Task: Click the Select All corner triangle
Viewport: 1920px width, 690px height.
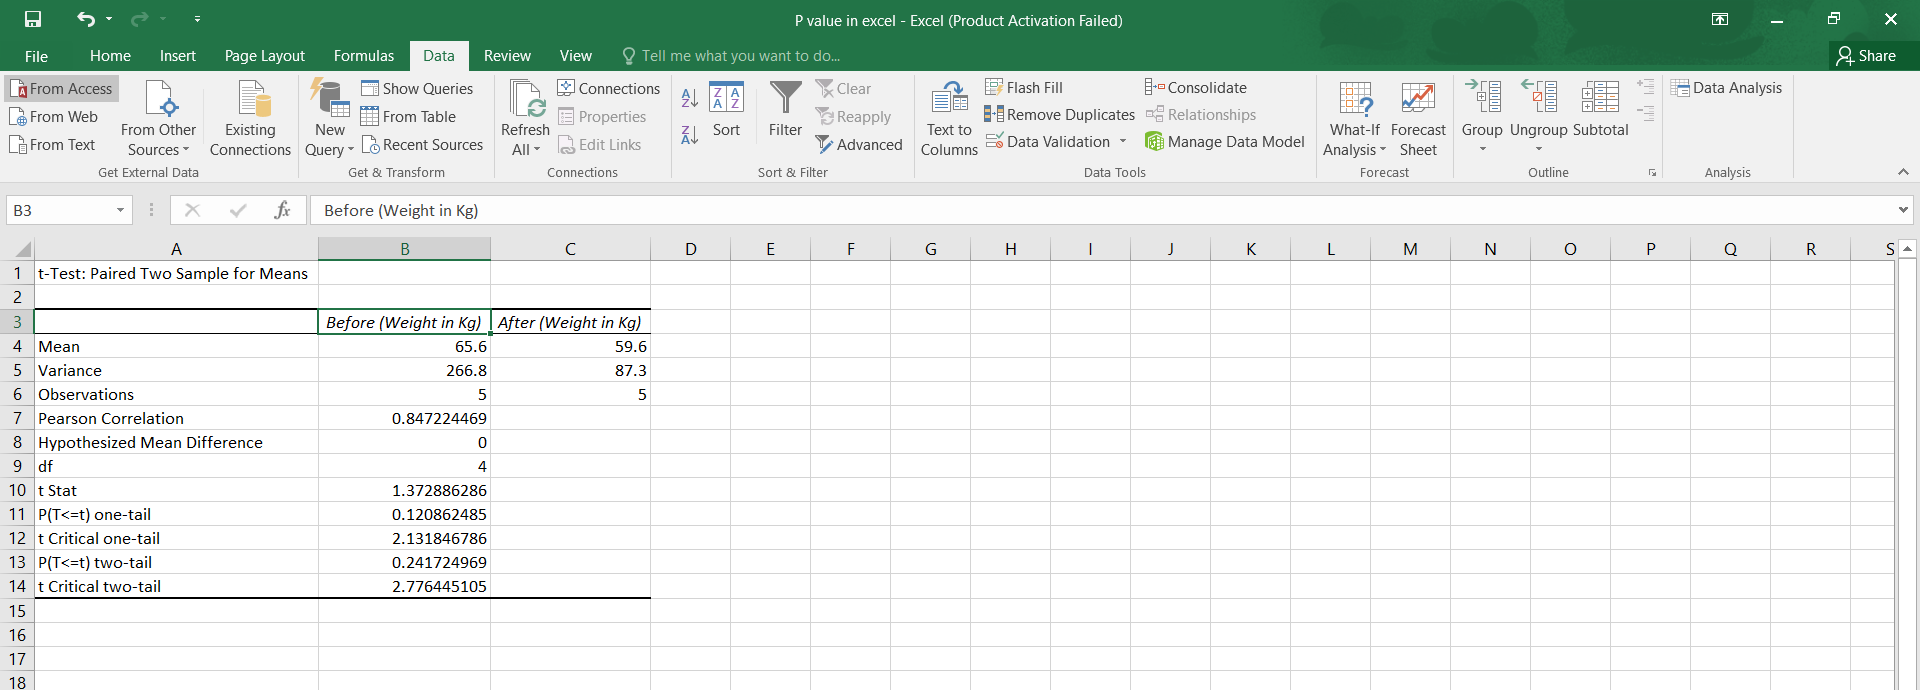Action: coord(21,249)
